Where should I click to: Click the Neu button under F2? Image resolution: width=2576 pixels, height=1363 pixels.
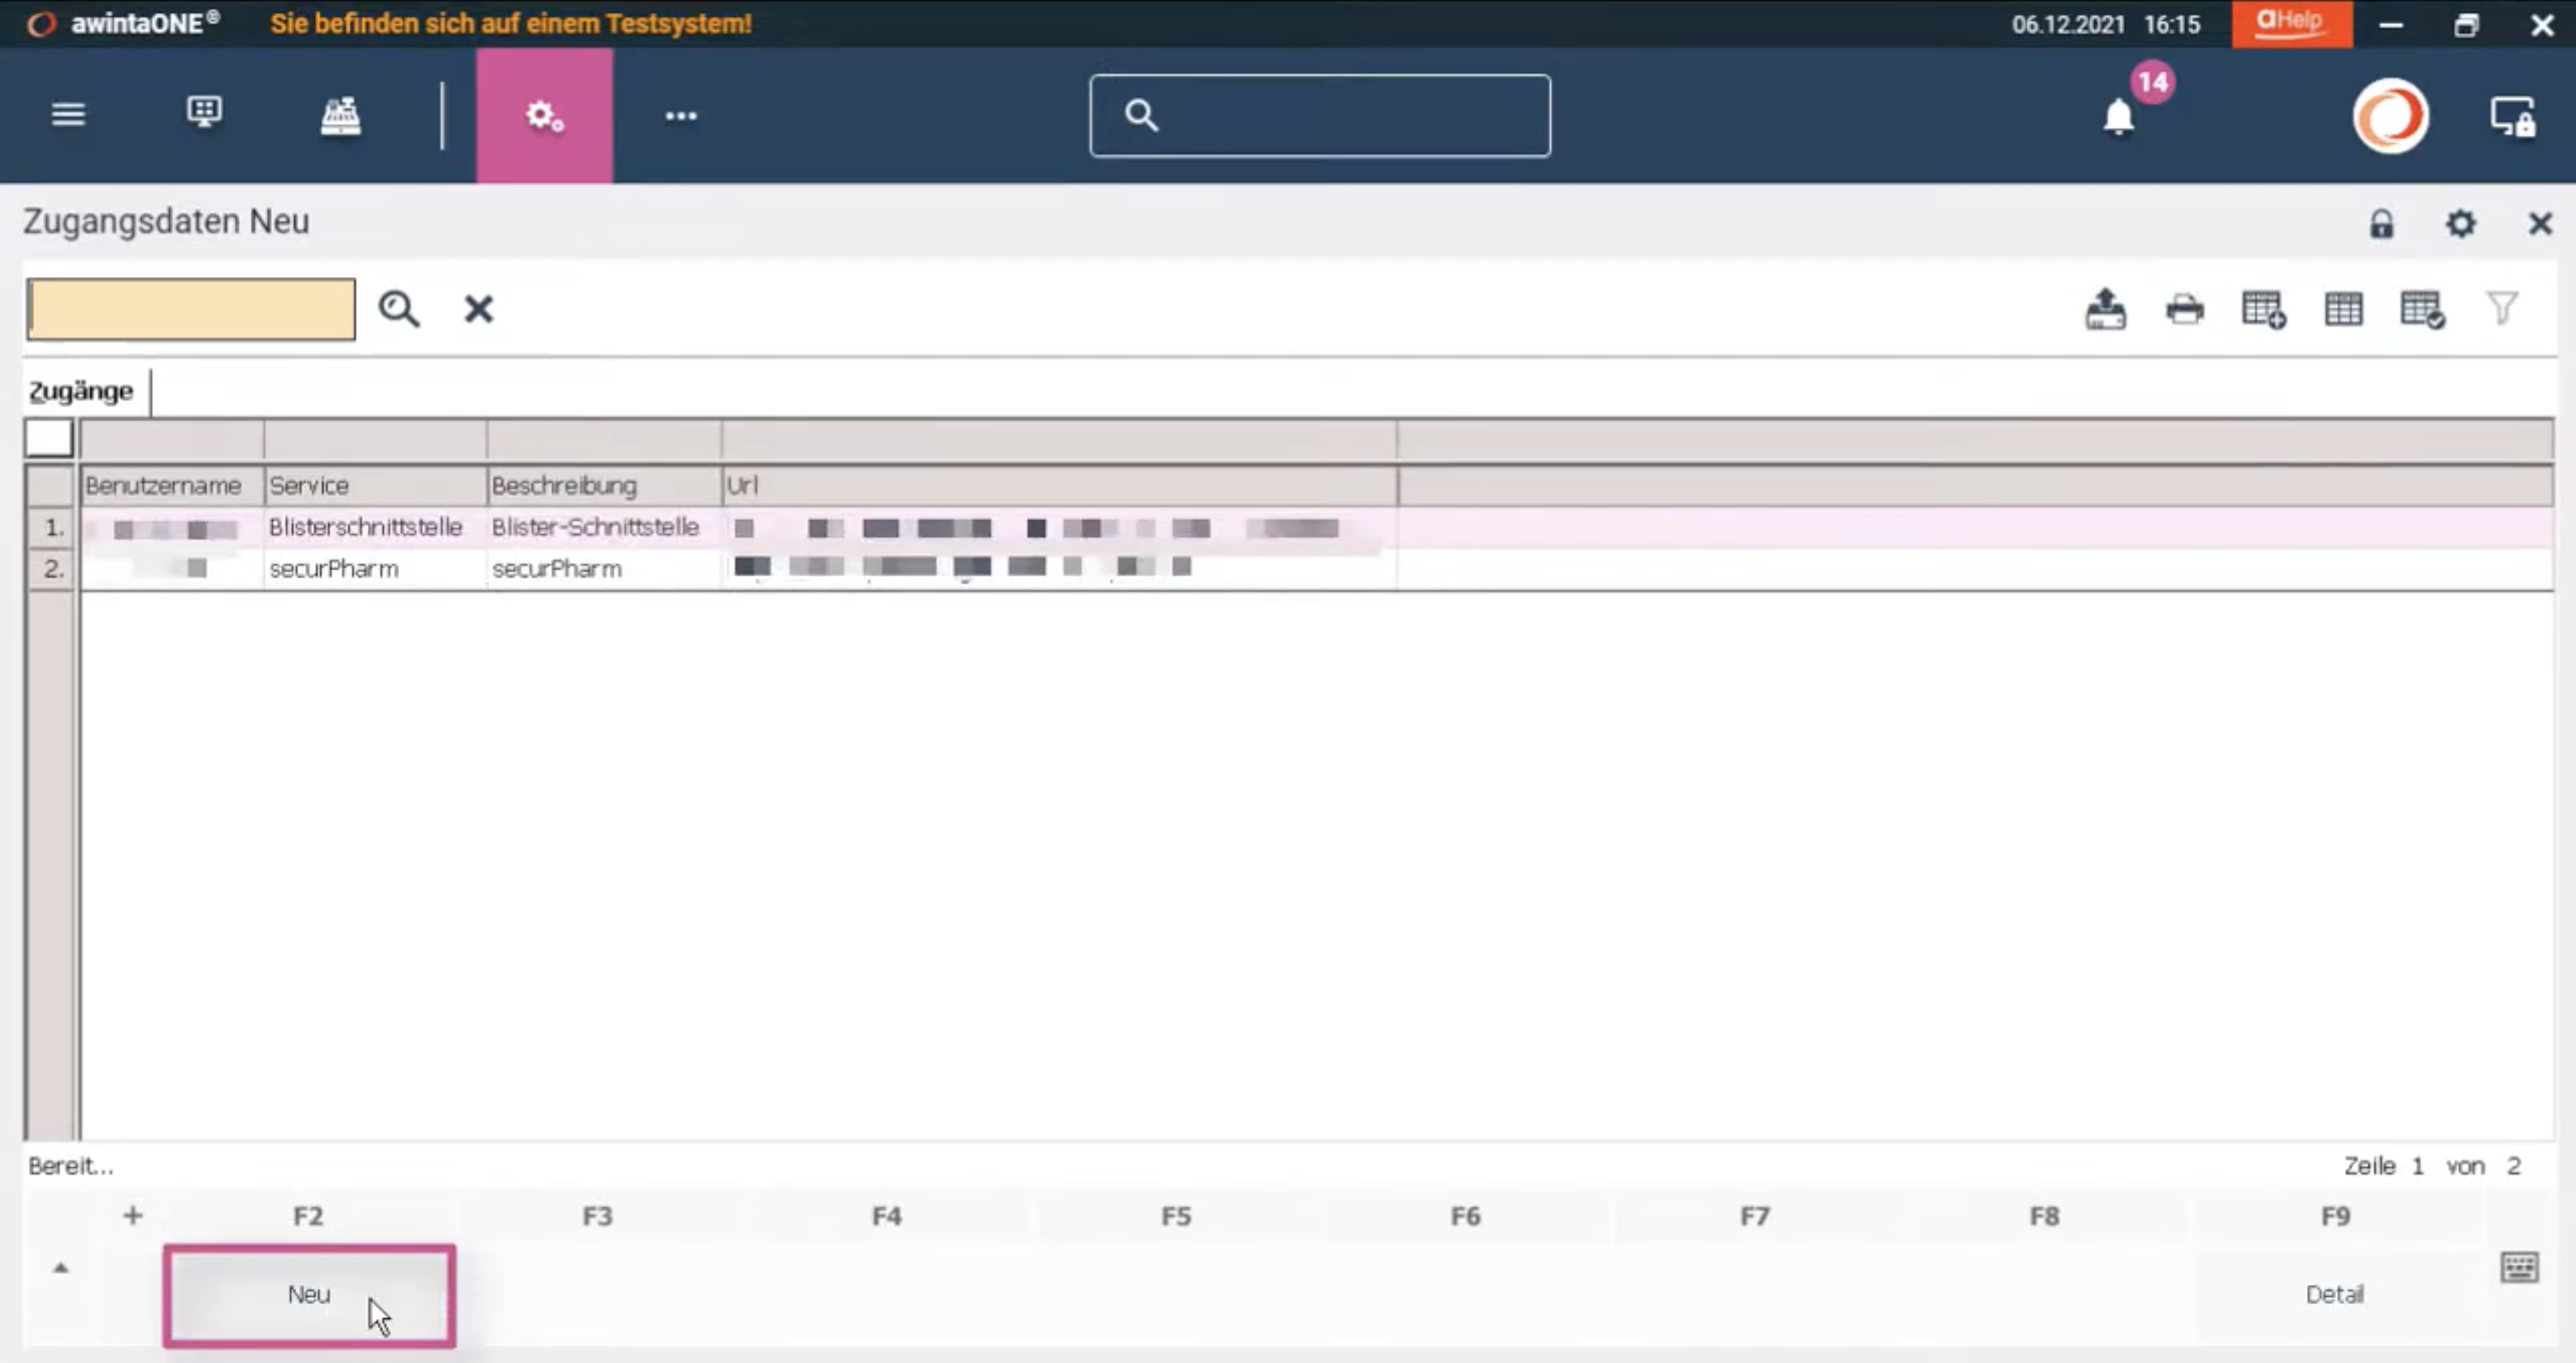(310, 1295)
